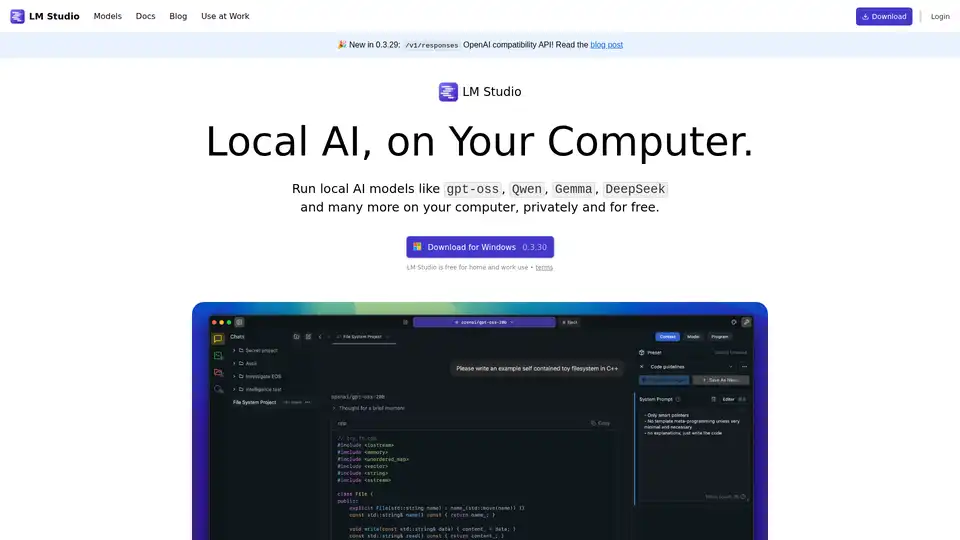
Task: Open the Models menu item
Action: pos(108,16)
